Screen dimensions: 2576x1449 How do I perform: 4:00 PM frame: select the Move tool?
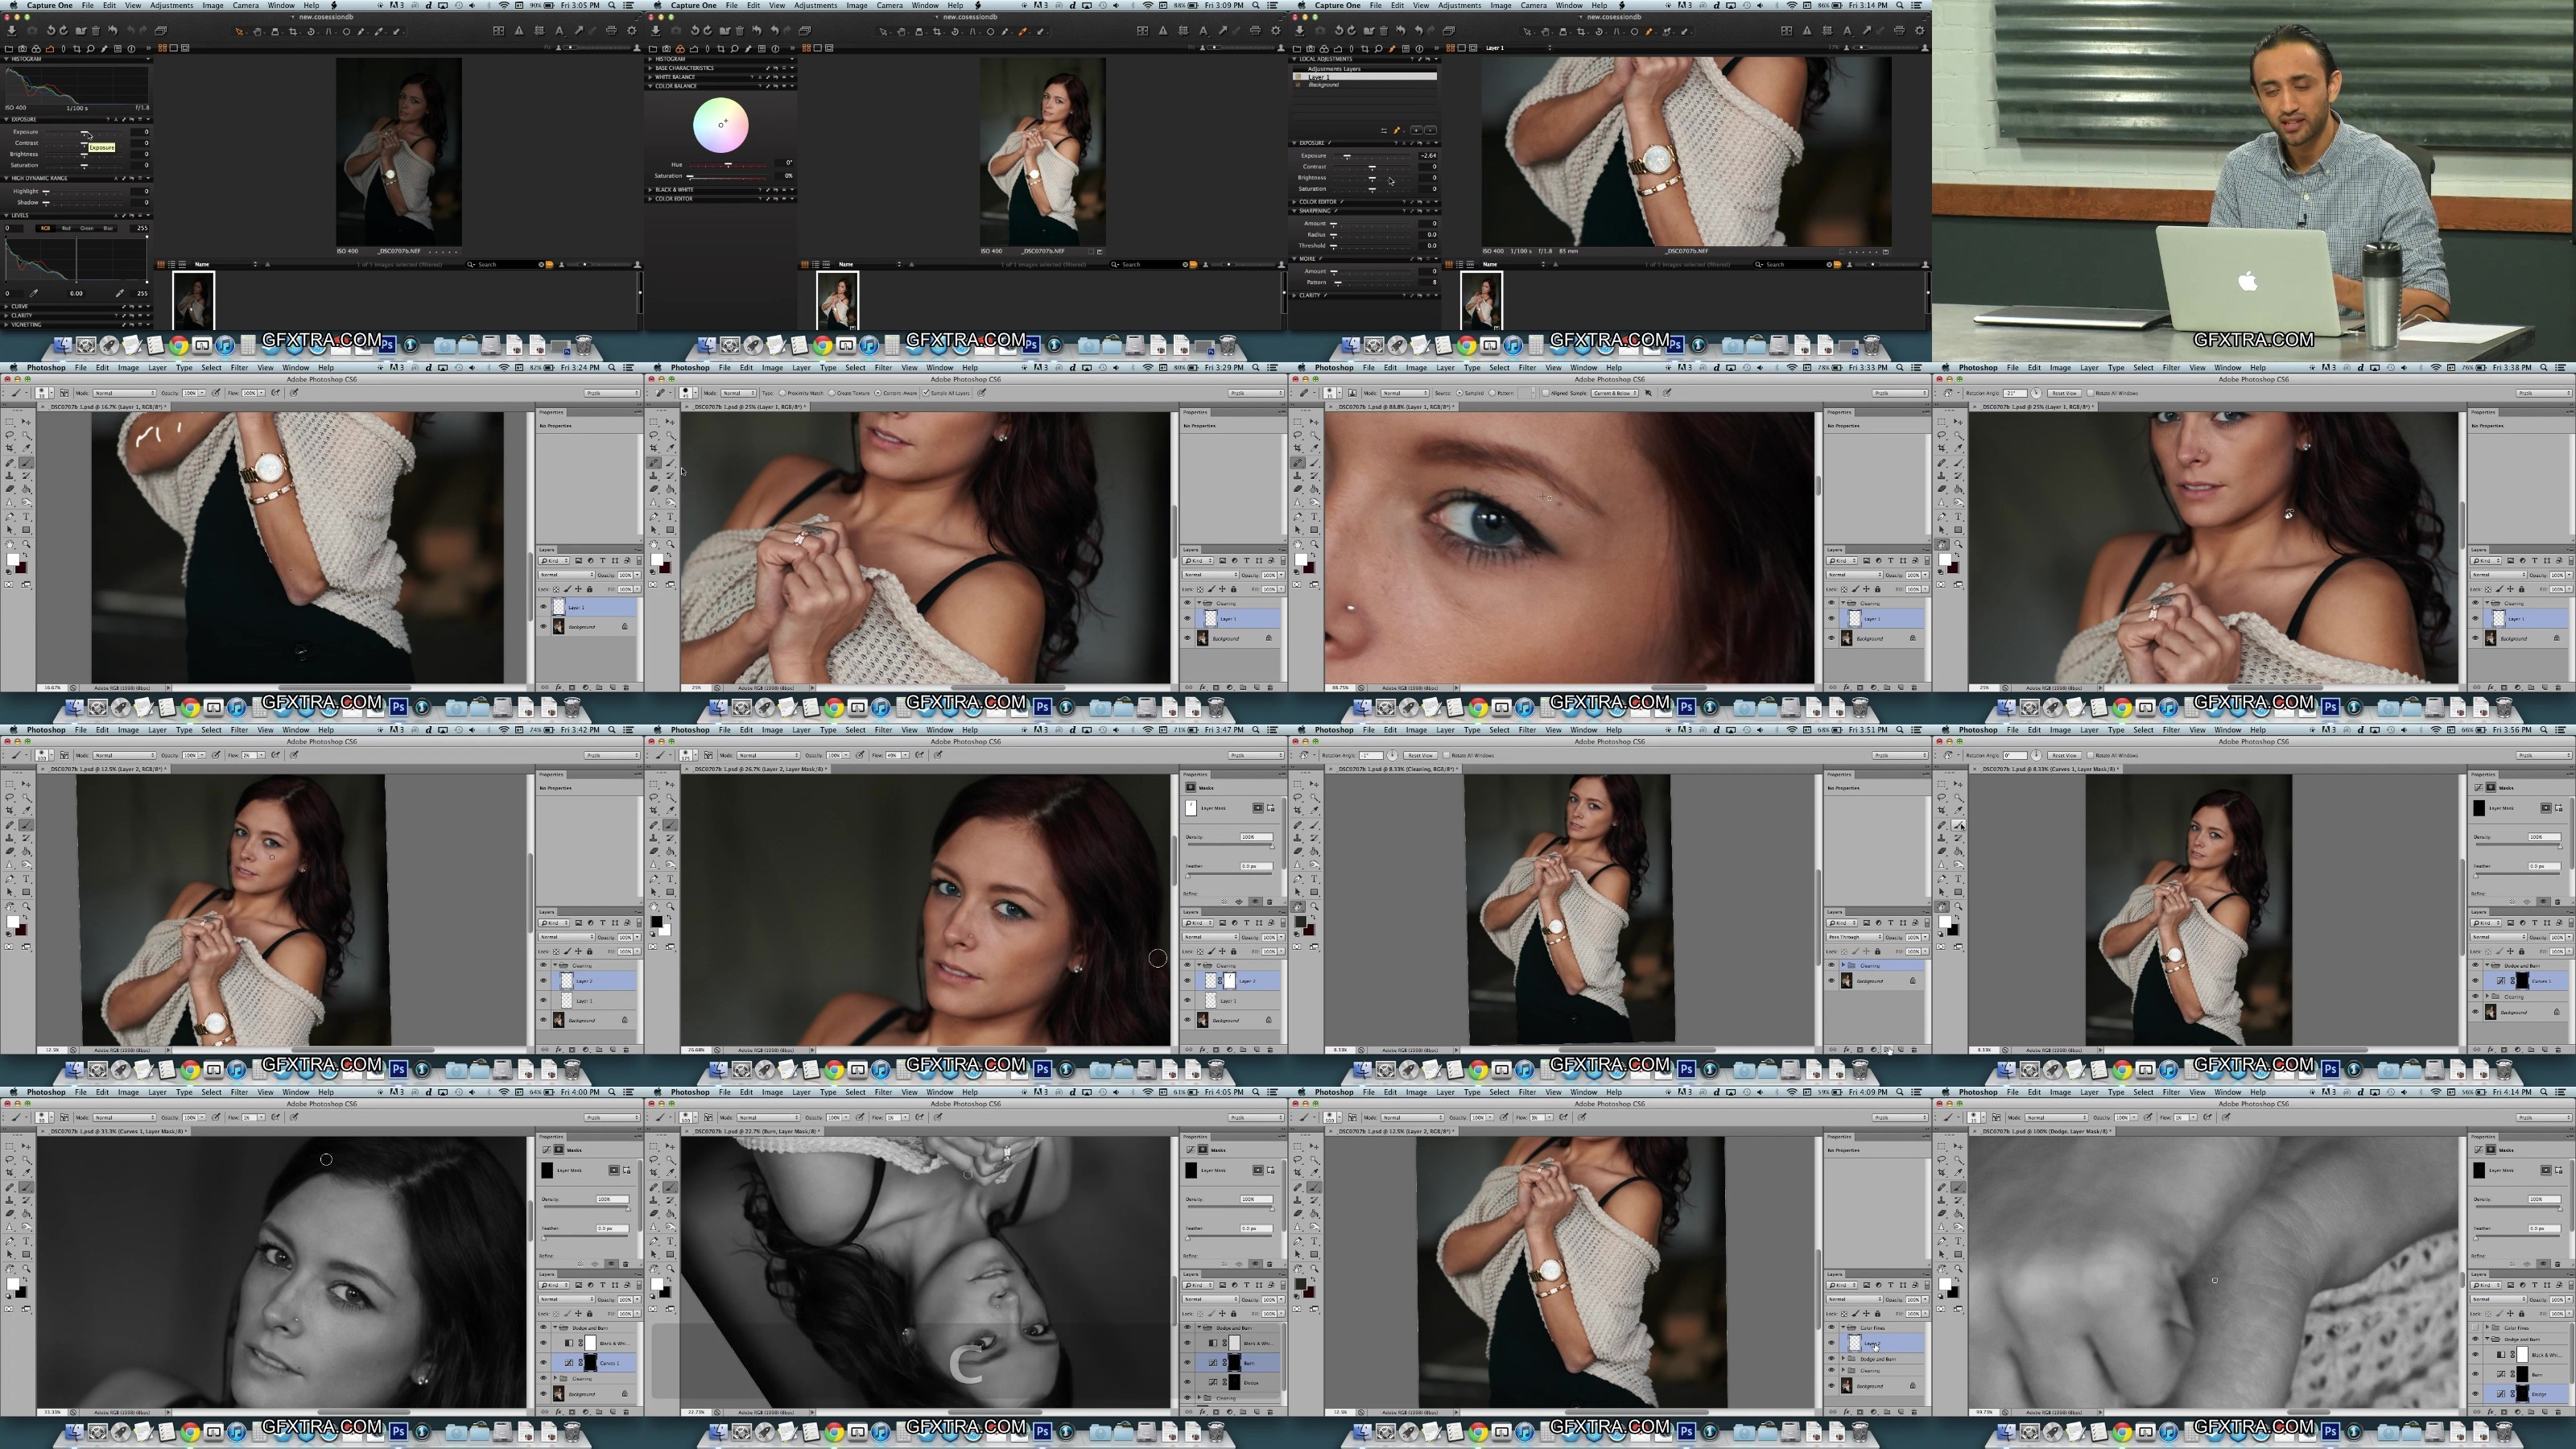[27, 1146]
